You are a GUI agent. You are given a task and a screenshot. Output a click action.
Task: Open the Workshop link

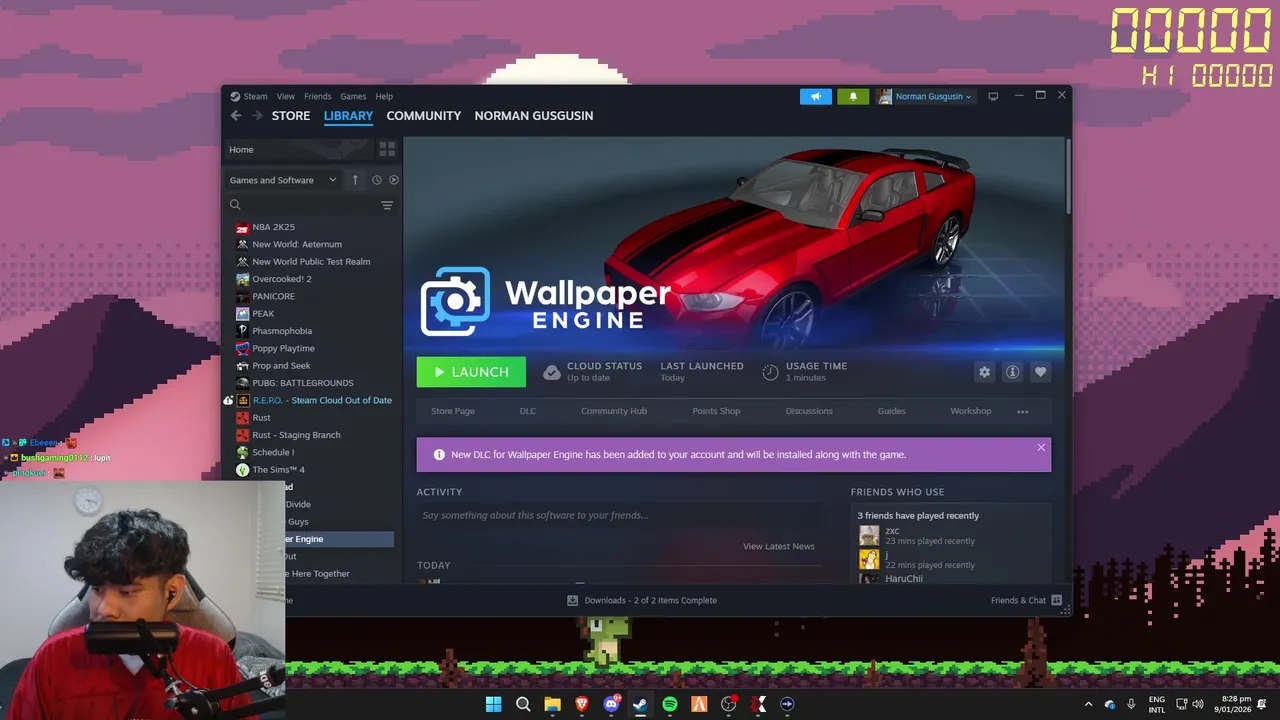point(971,411)
